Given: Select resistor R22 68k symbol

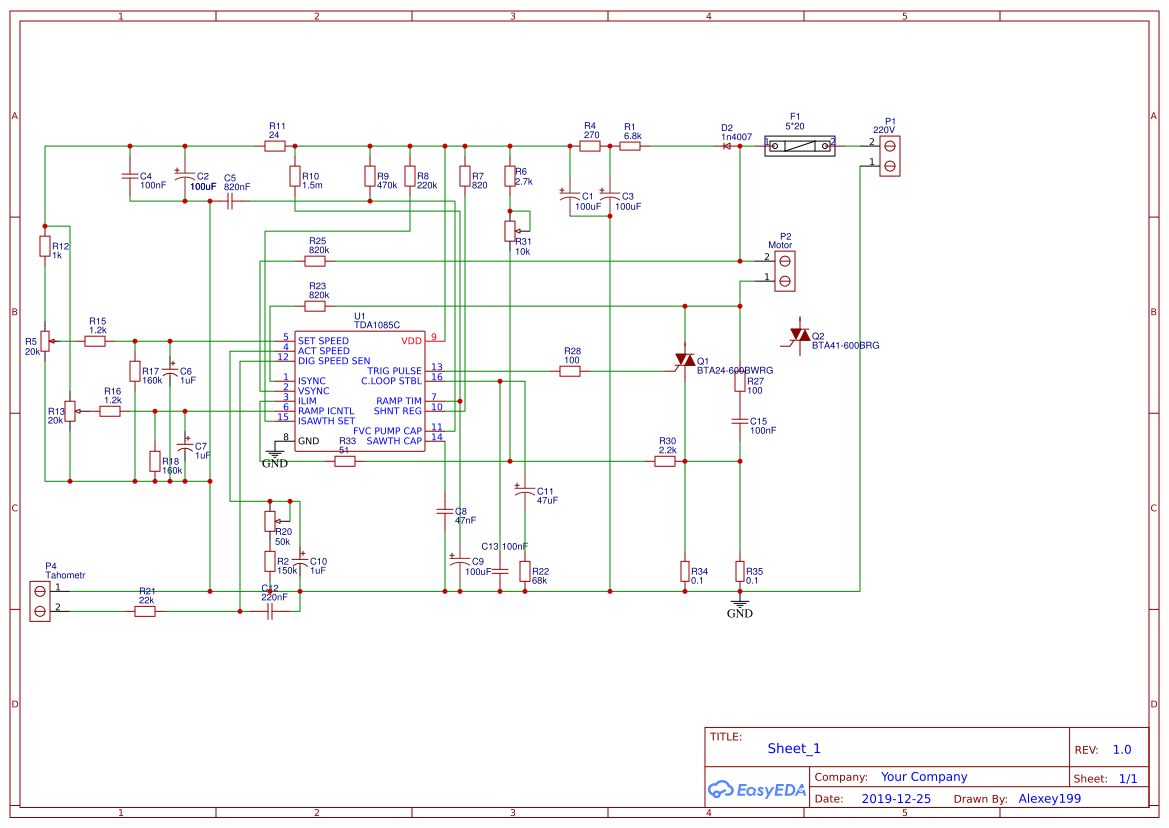Looking at the screenshot, I should point(525,572).
